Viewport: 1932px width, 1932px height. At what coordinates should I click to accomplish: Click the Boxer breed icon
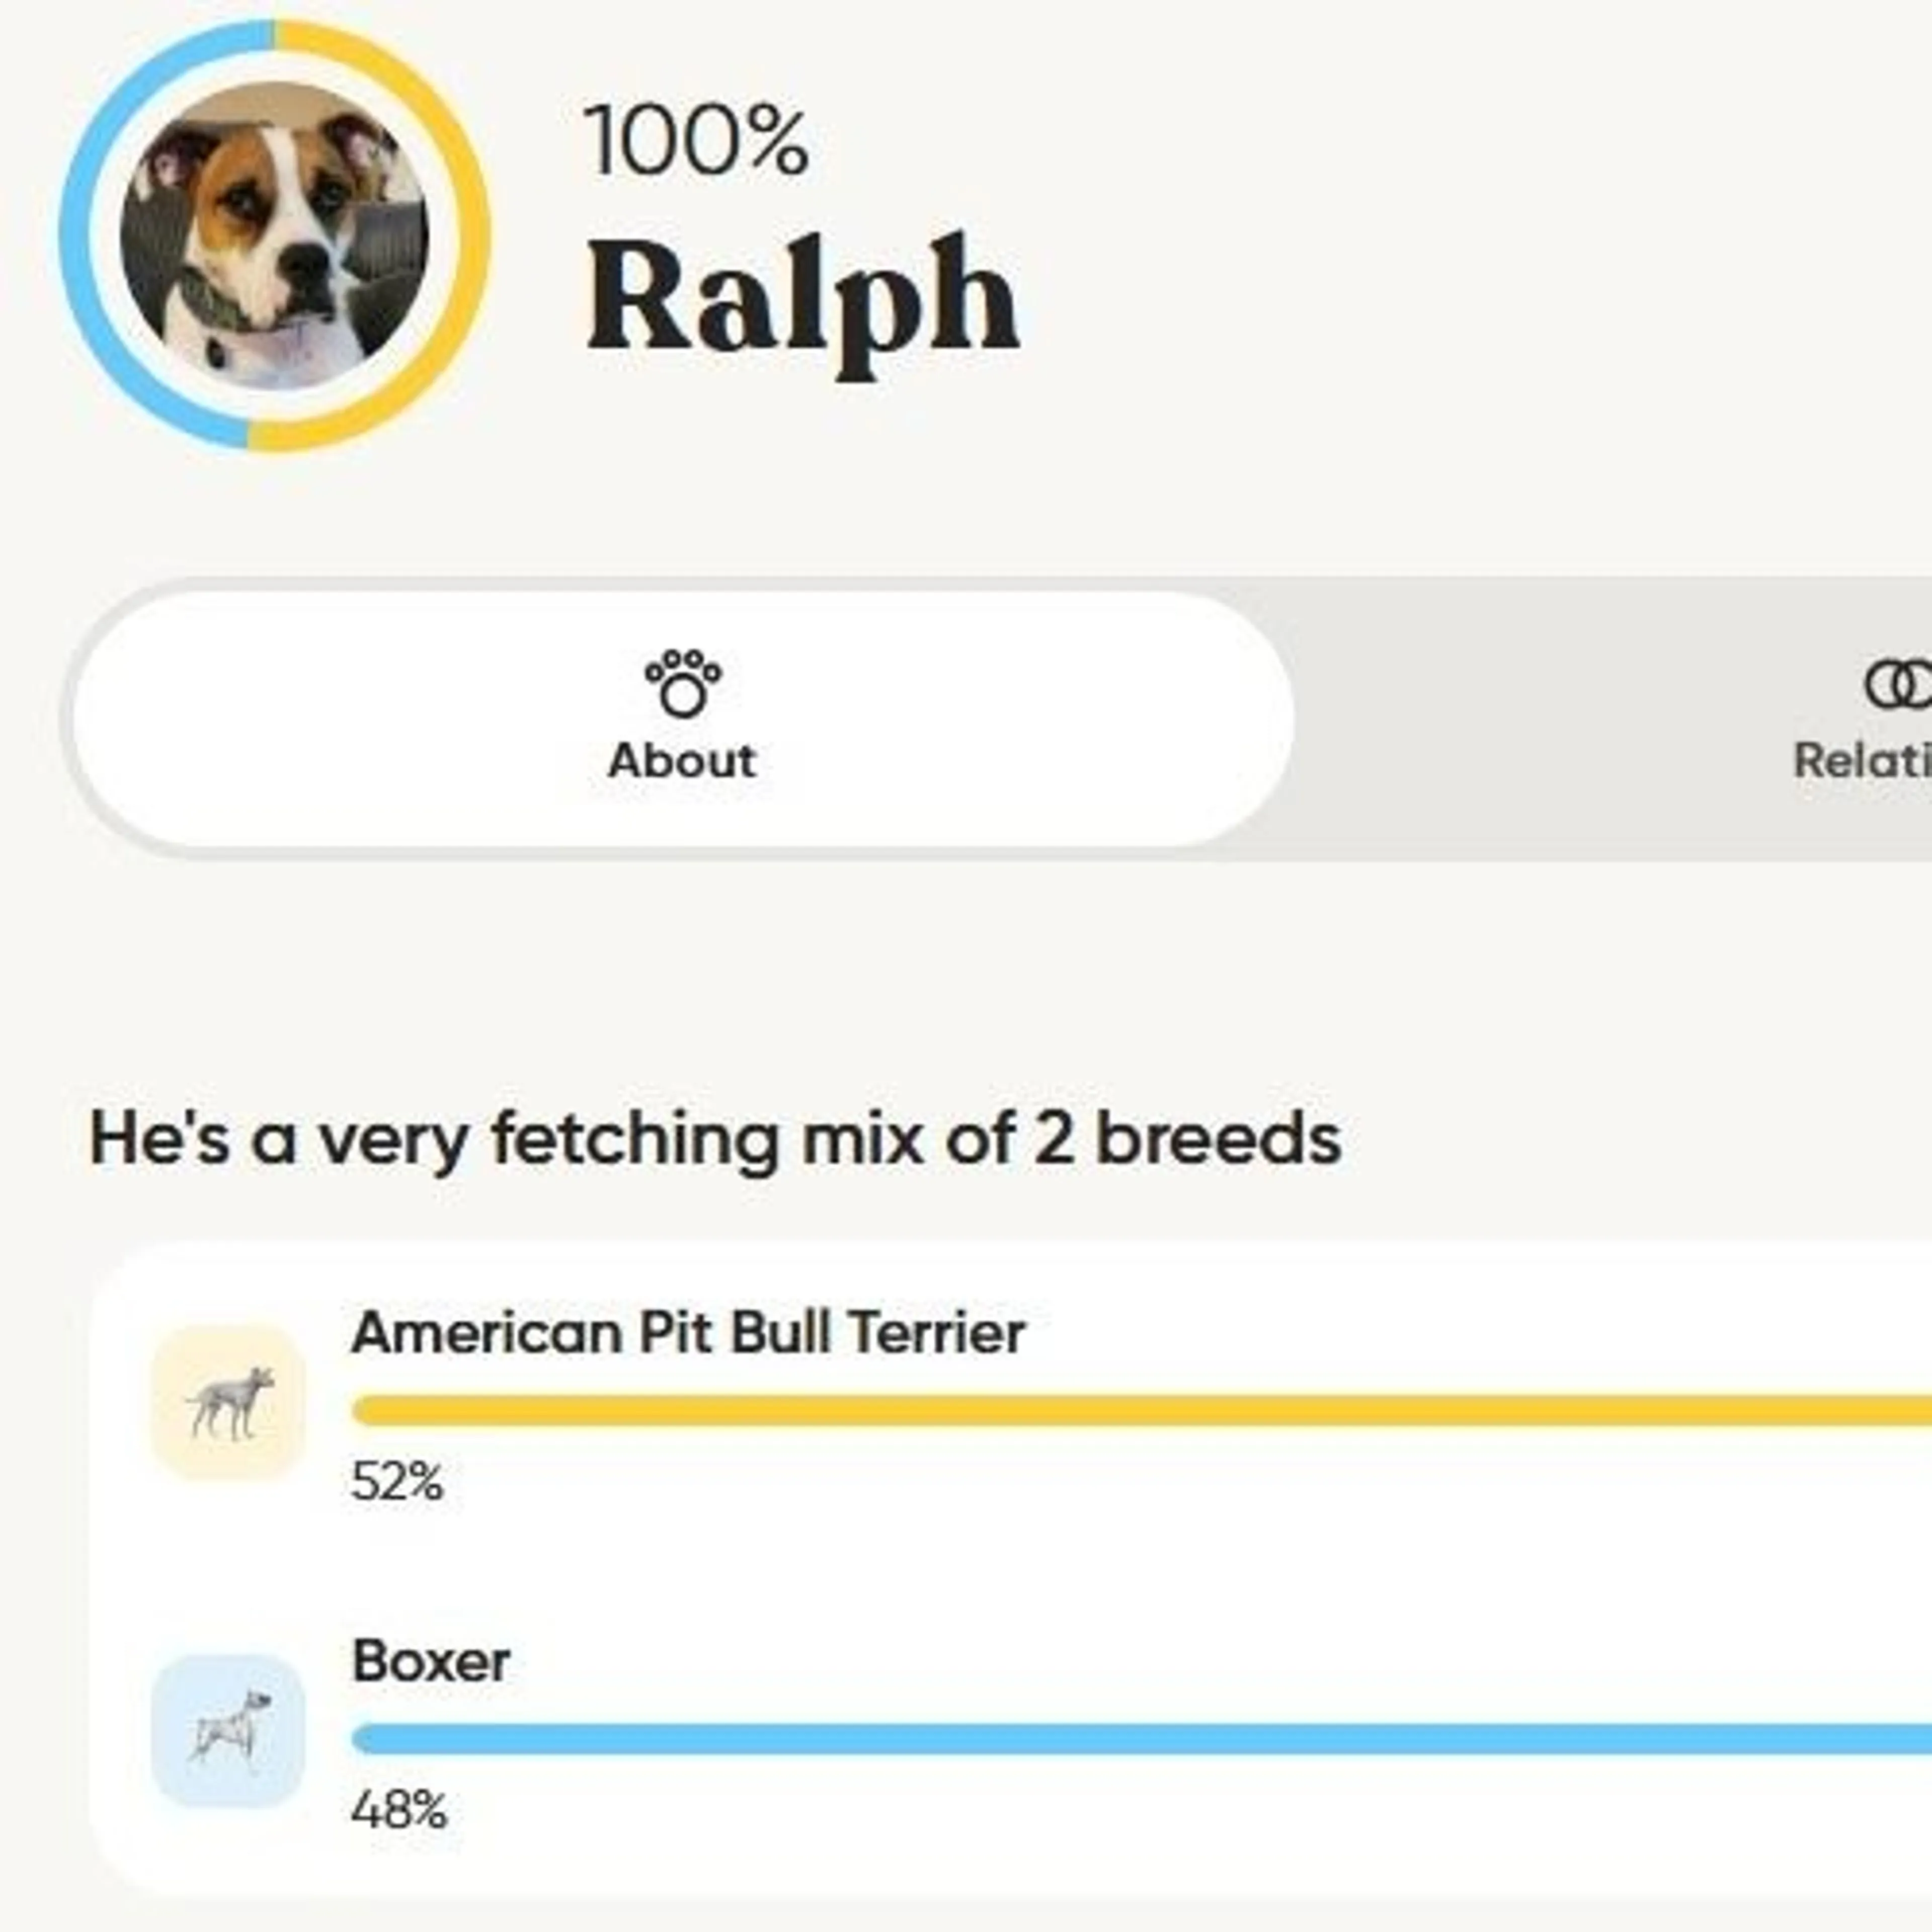click(x=228, y=1731)
